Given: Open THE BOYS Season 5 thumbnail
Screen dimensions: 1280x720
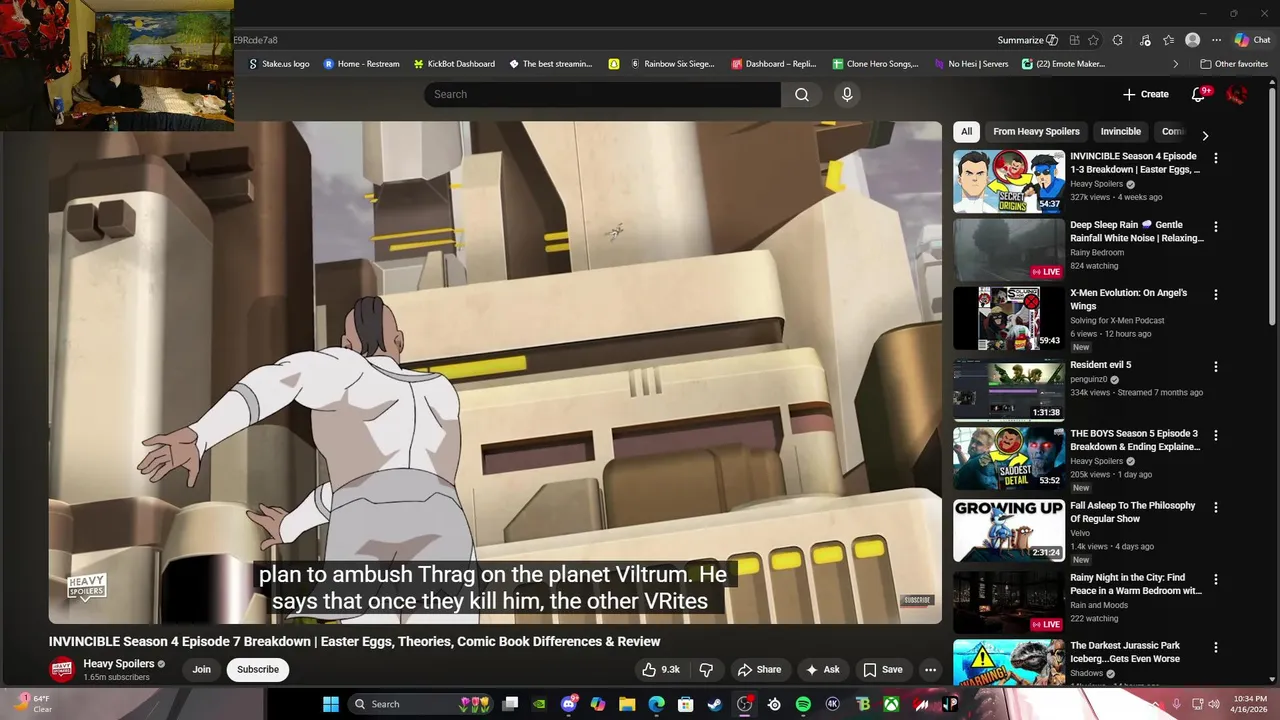Looking at the screenshot, I should click(x=1009, y=459).
